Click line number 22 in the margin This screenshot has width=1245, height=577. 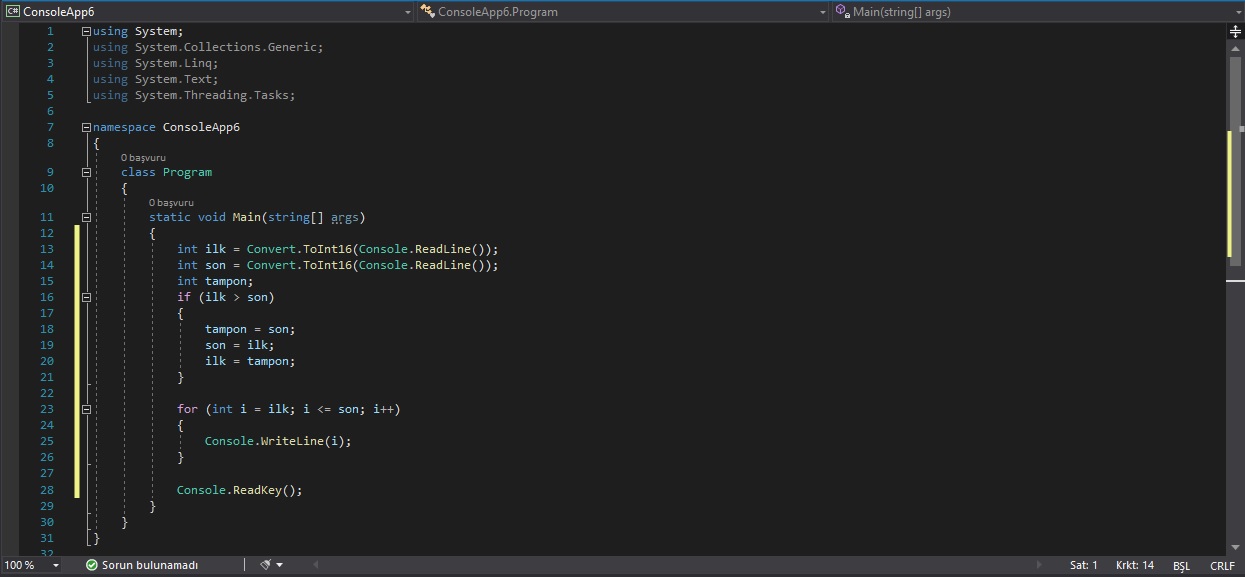click(47, 393)
